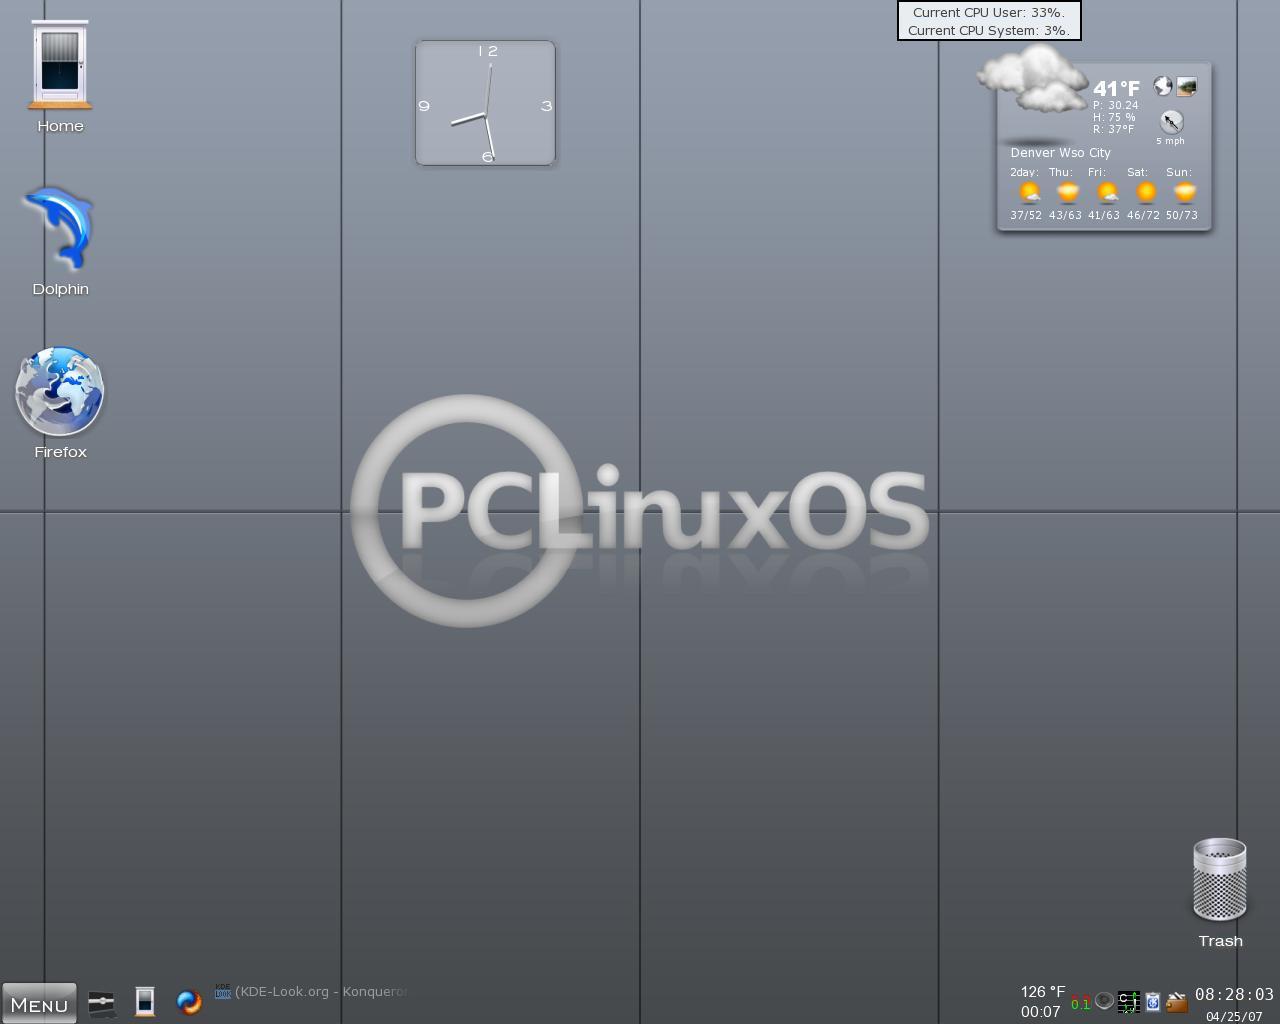Click the globe icon in weather widget
Image resolution: width=1280 pixels, height=1024 pixels.
pos(1162,86)
